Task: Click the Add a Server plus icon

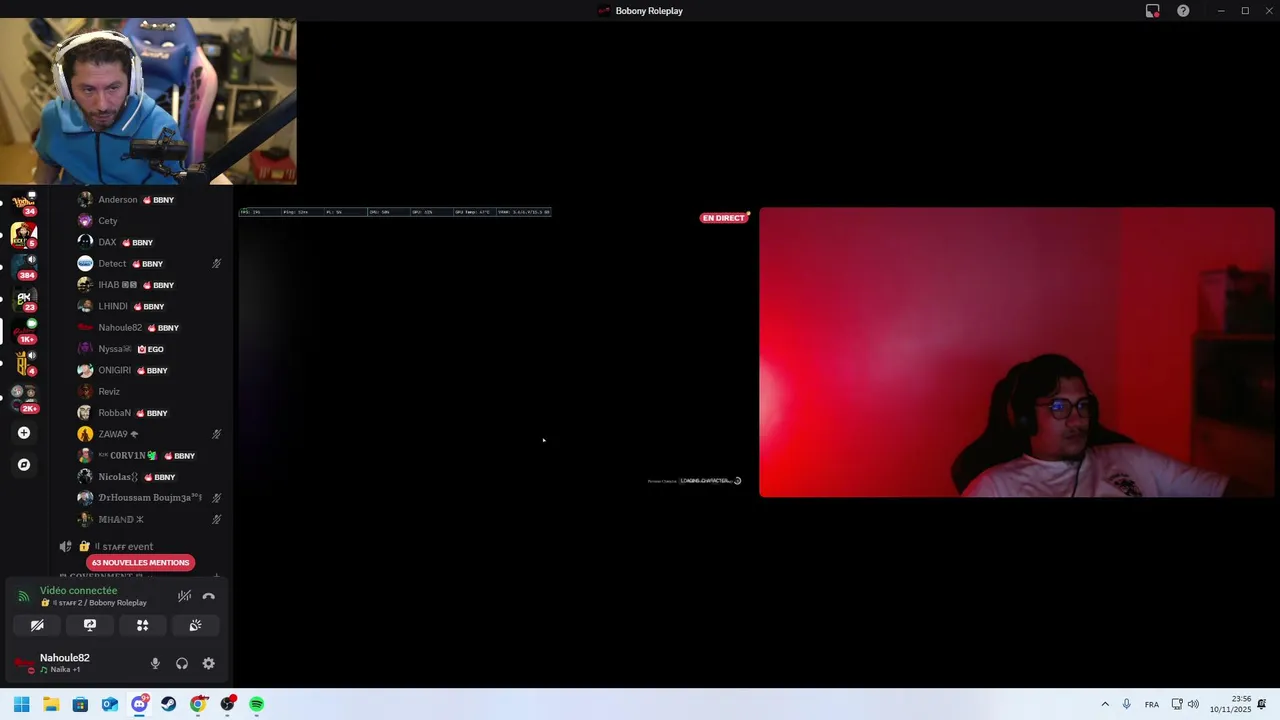Action: pyautogui.click(x=24, y=433)
